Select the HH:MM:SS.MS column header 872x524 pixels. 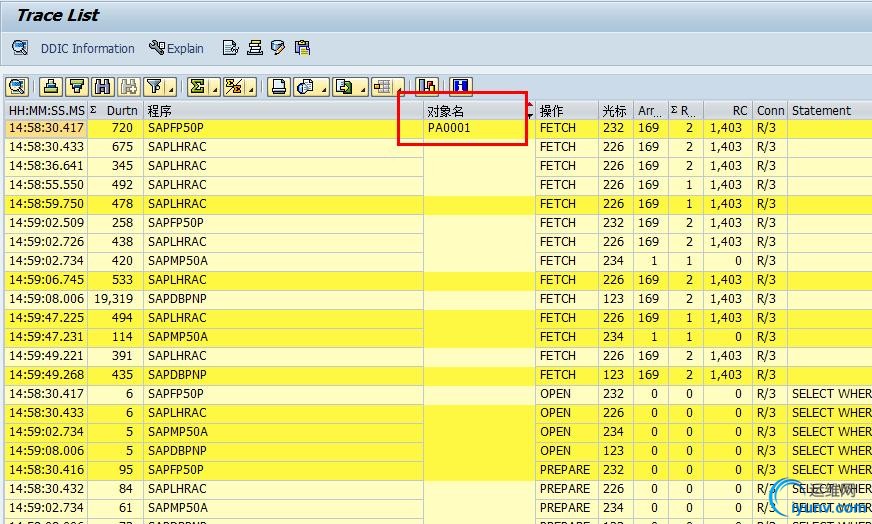pyautogui.click(x=47, y=111)
